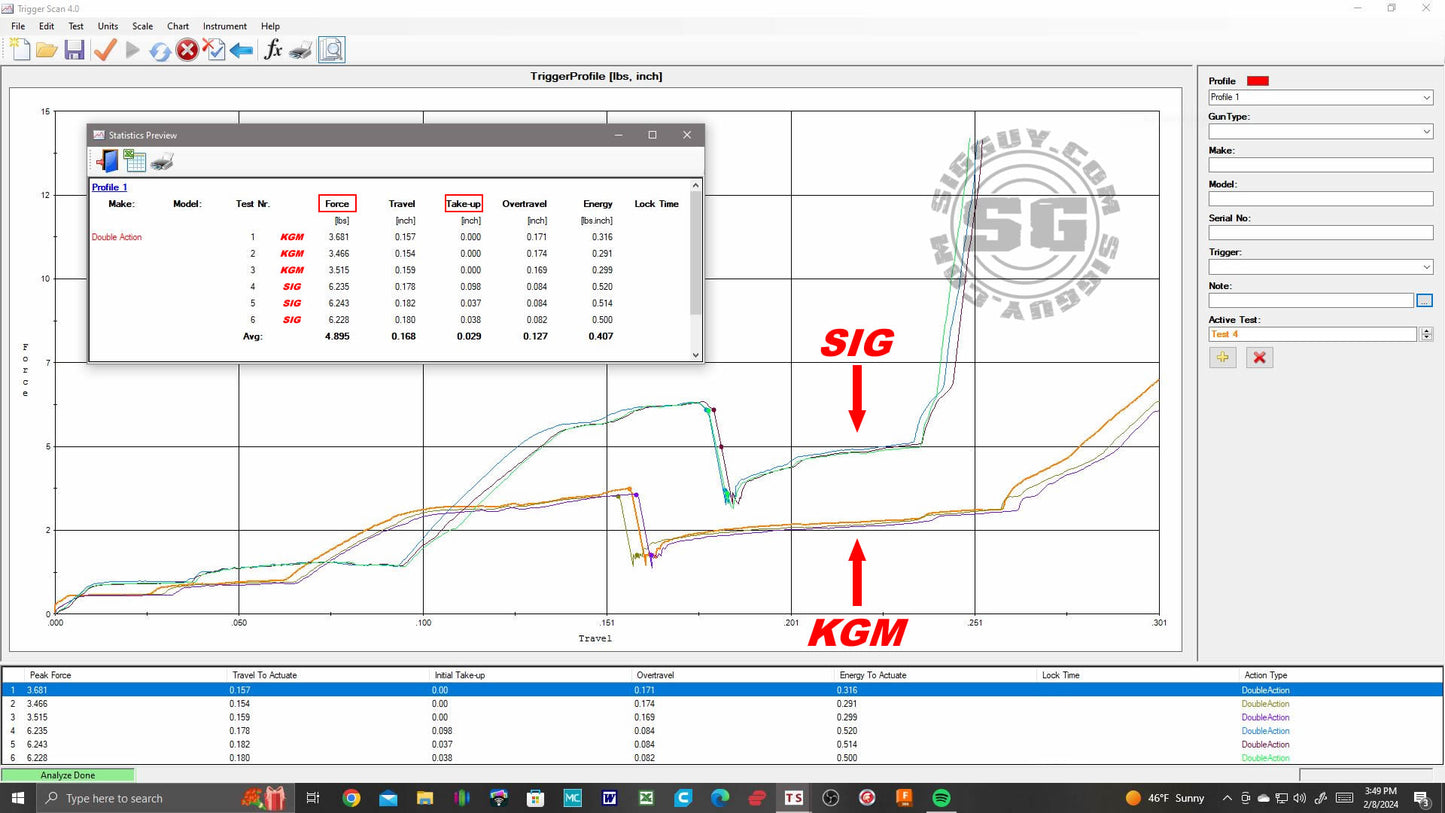Click the Serial No input field
Screen dimensions: 1445x813
pos(1321,233)
